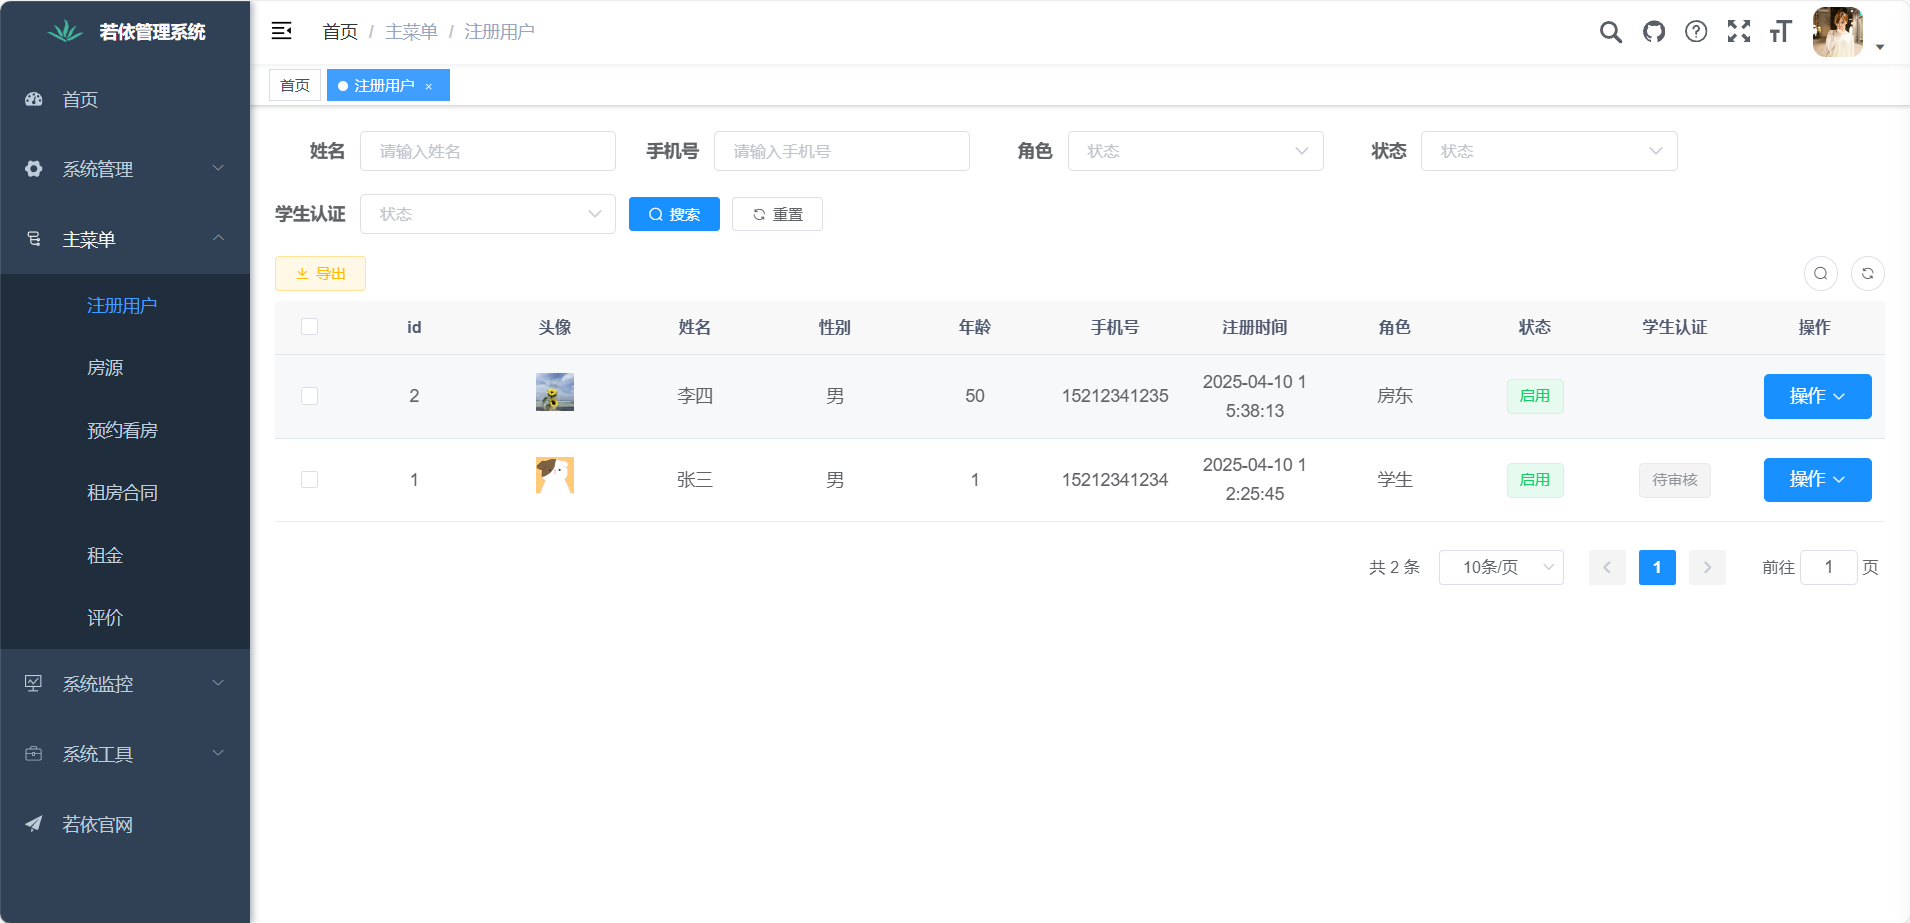Select 房源 in the sidebar
The width and height of the screenshot is (1910, 923).
tap(125, 368)
